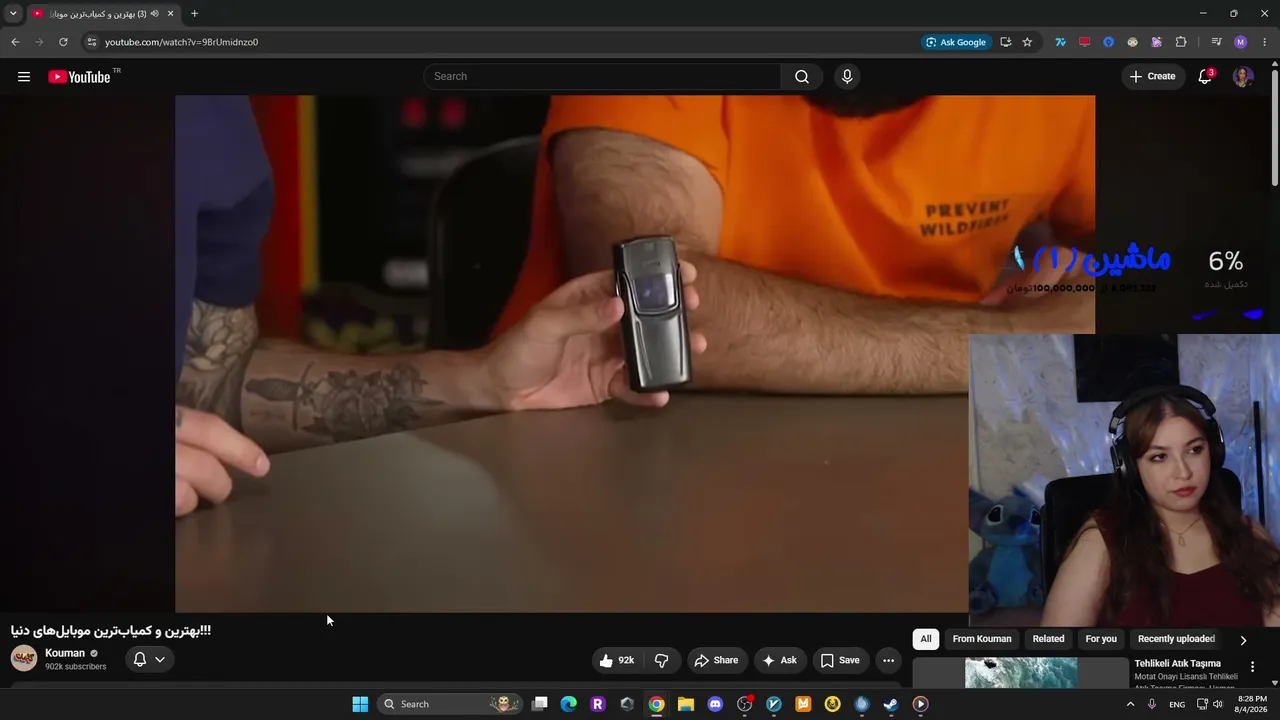Open the purple play extension icon
Image resolution: width=1280 pixels, height=720 pixels.
pos(1157,42)
